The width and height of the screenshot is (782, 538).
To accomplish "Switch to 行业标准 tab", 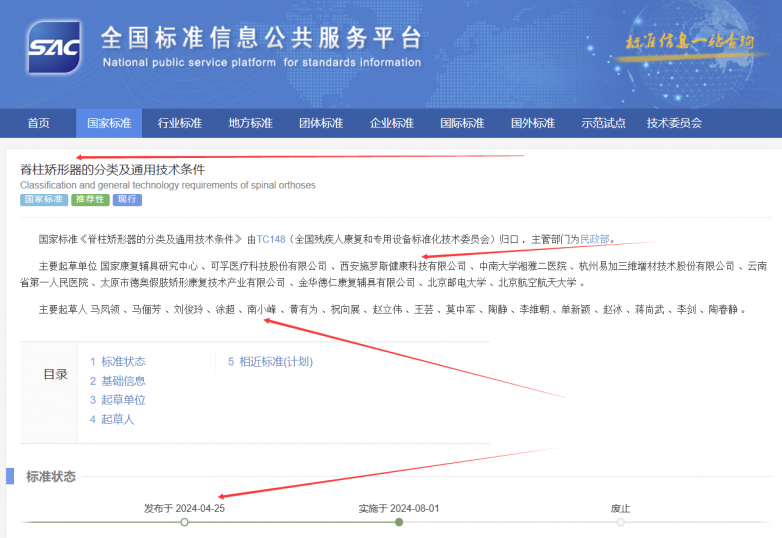I will 180,123.
